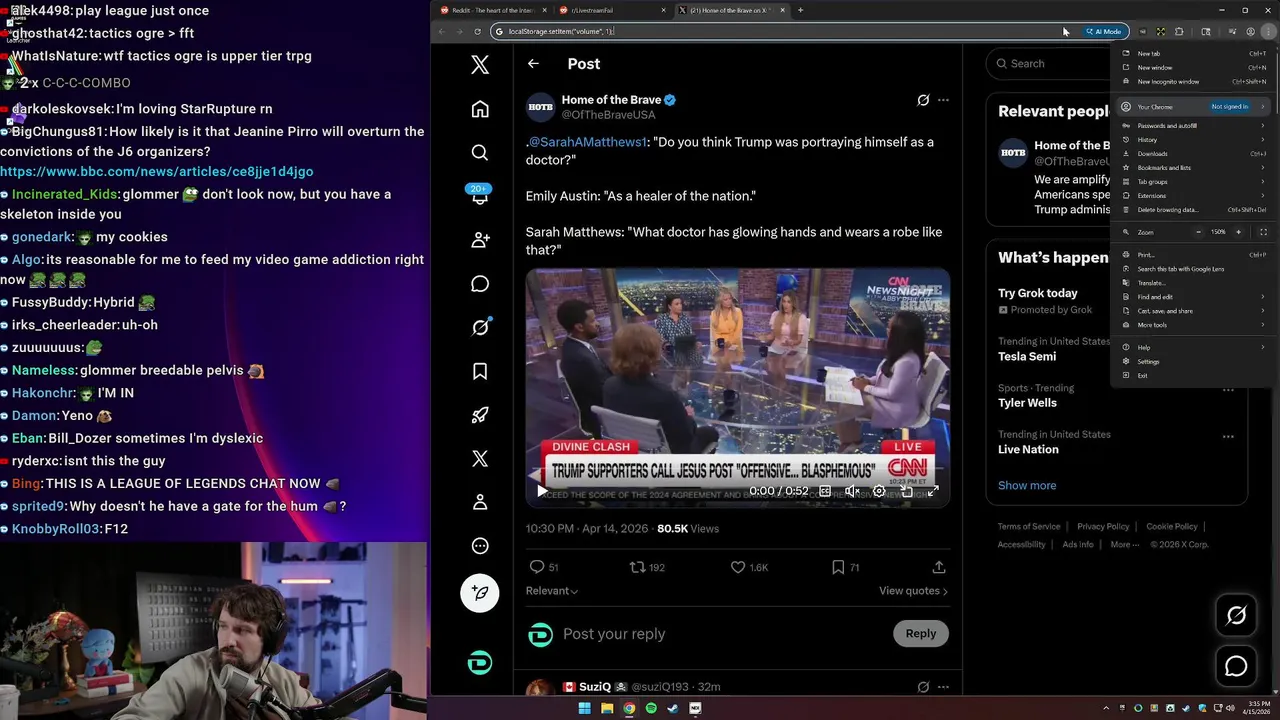The image size is (1280, 720).
Task: Open Grok floating button at right
Action: click(1236, 616)
